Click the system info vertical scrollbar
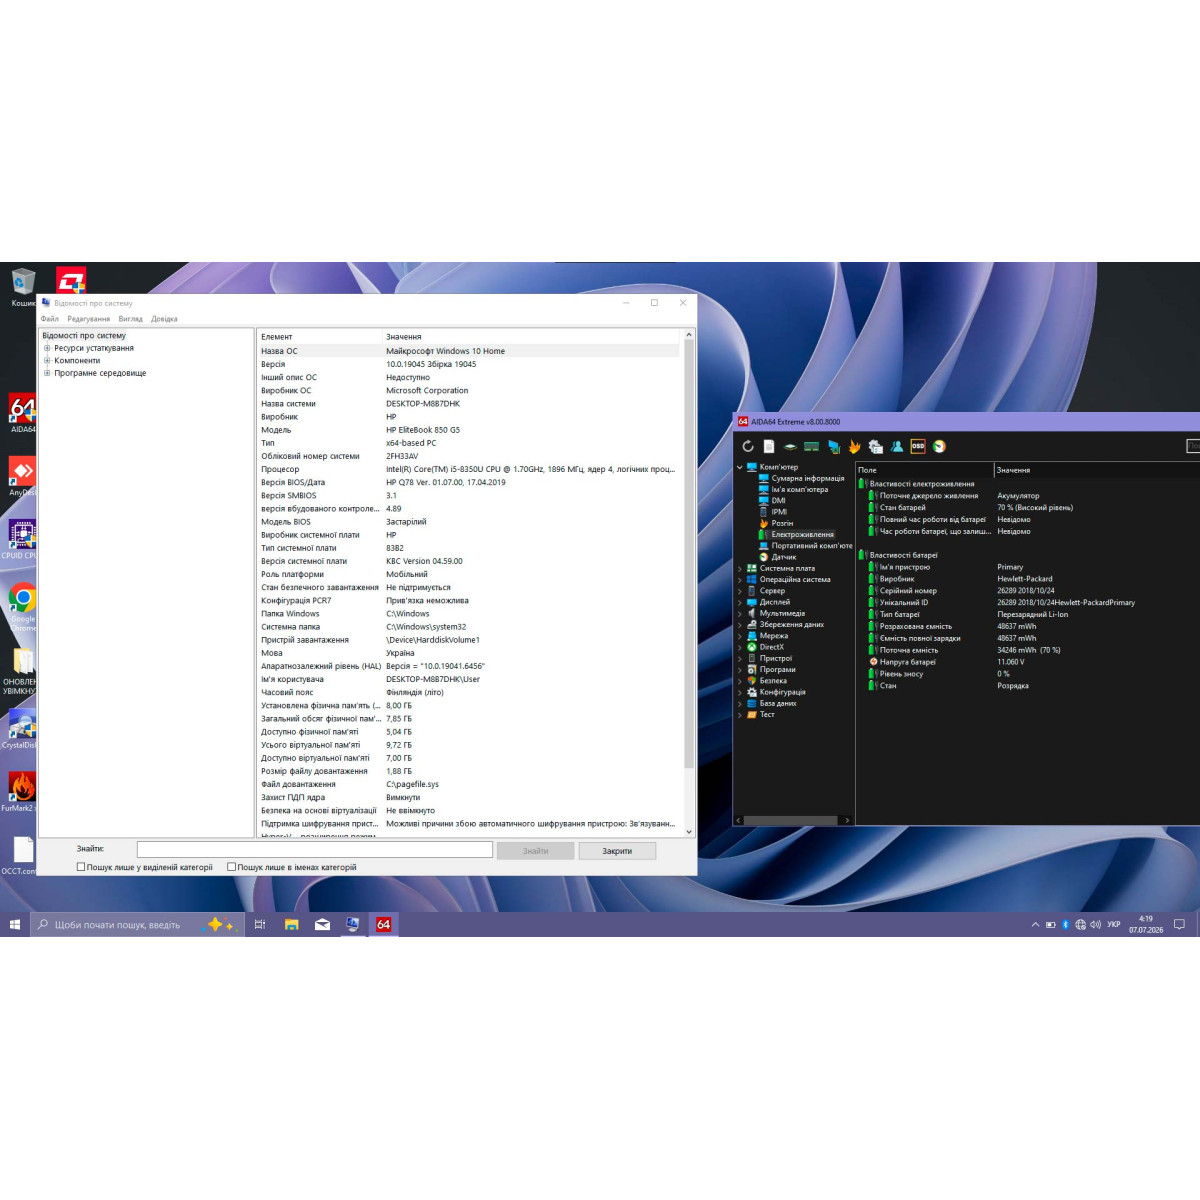This screenshot has height=1200, width=1200. (x=688, y=584)
